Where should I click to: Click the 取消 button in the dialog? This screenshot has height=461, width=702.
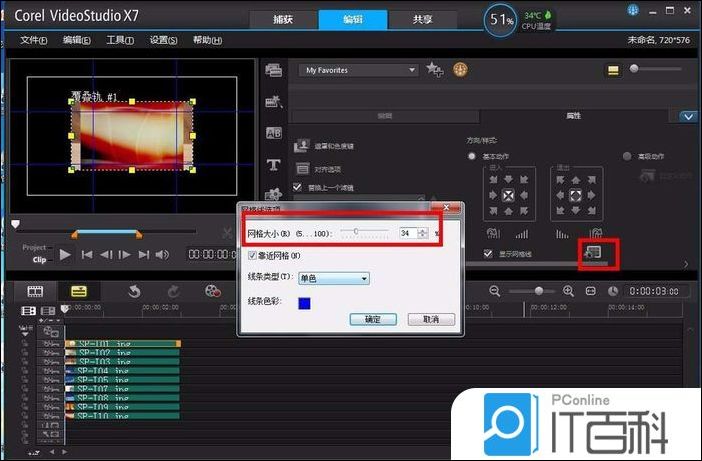point(431,319)
